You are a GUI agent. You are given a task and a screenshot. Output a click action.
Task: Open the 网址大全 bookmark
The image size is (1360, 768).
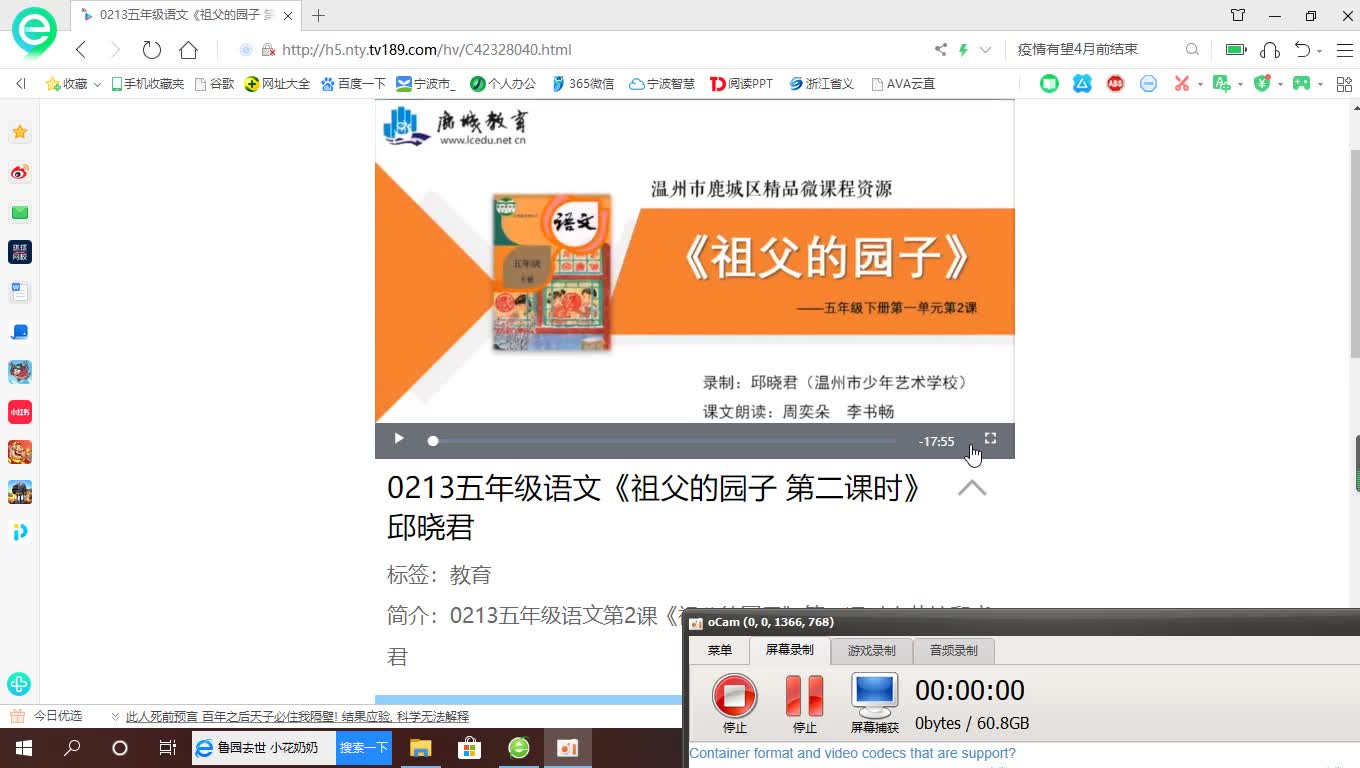(x=277, y=84)
